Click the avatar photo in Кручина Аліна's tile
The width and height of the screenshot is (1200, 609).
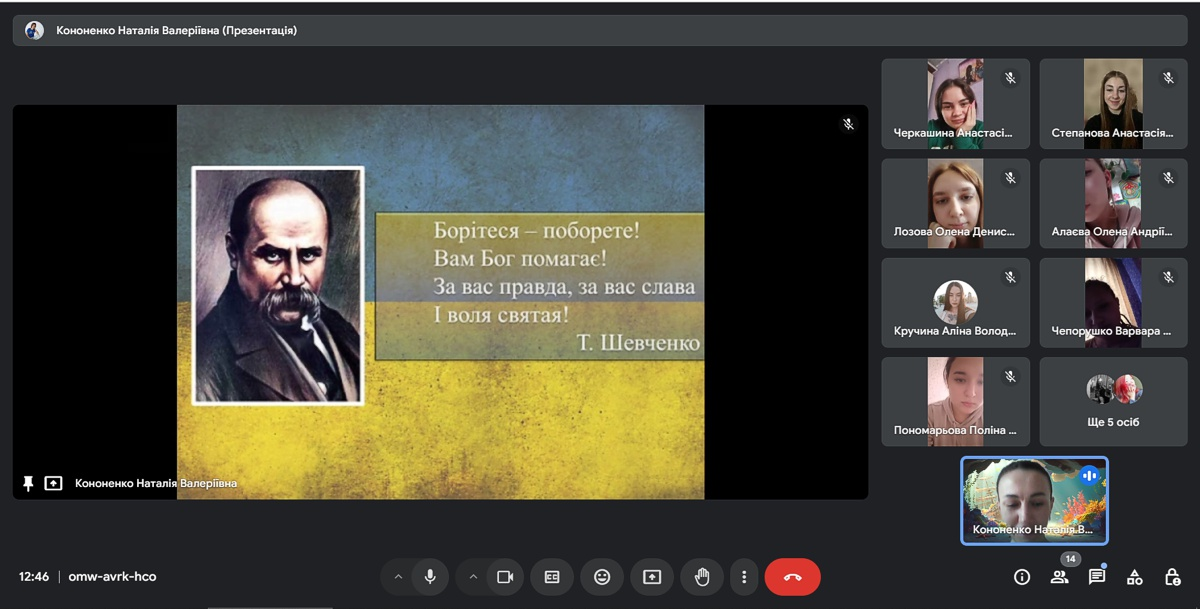click(955, 301)
